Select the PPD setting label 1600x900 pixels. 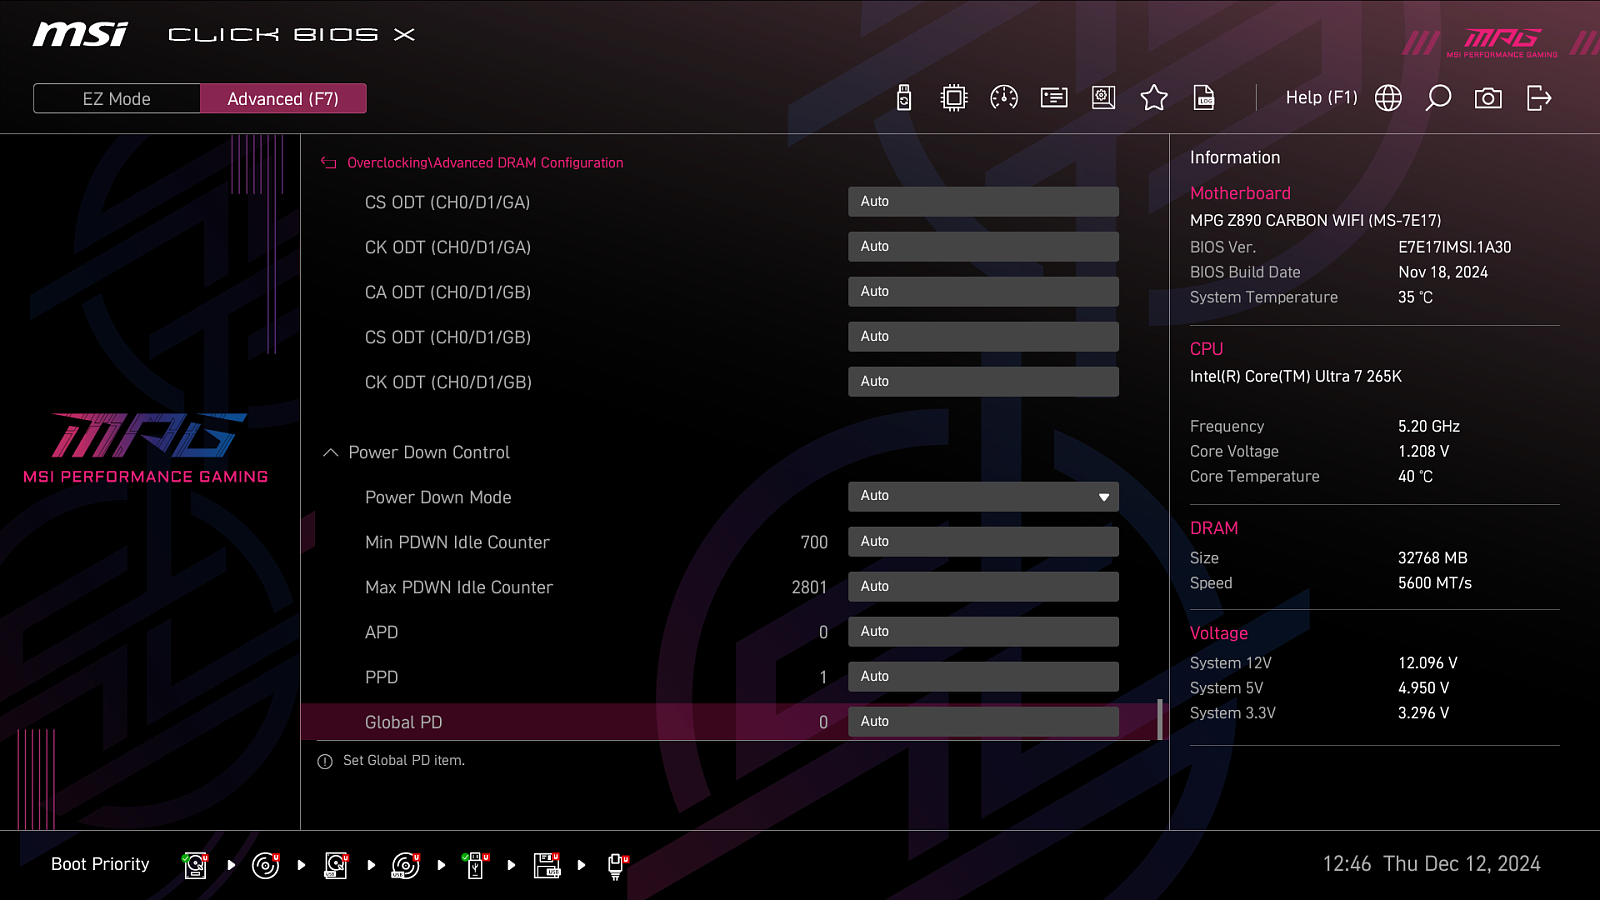(381, 677)
